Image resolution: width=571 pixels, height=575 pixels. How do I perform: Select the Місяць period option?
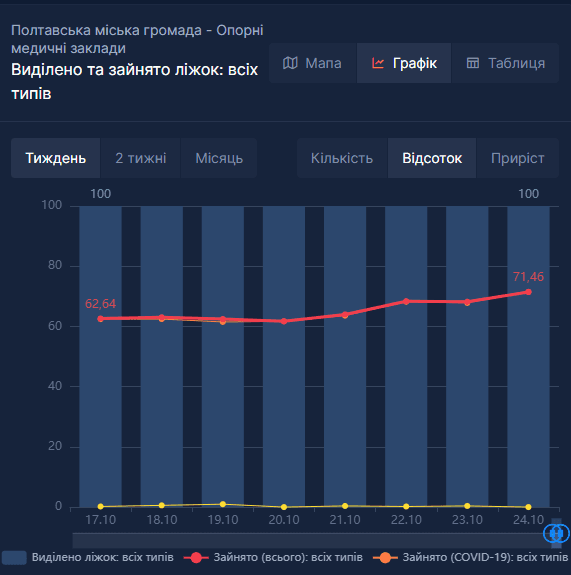pos(219,158)
